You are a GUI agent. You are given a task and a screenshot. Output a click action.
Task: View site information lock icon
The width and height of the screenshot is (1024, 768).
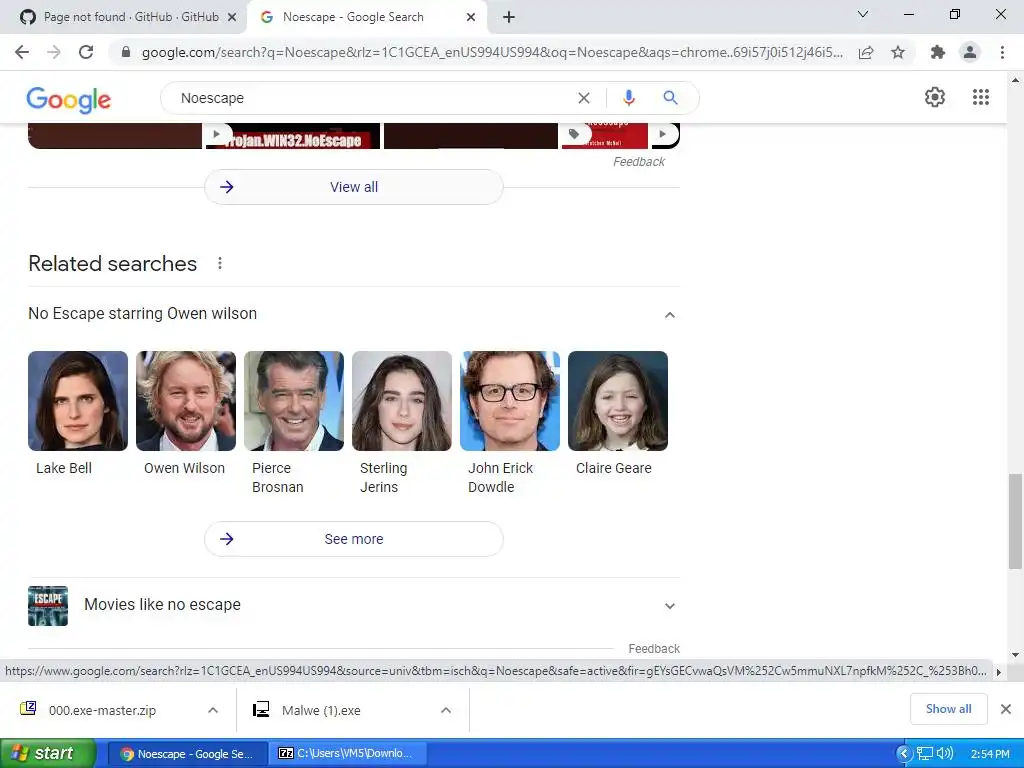pos(126,52)
